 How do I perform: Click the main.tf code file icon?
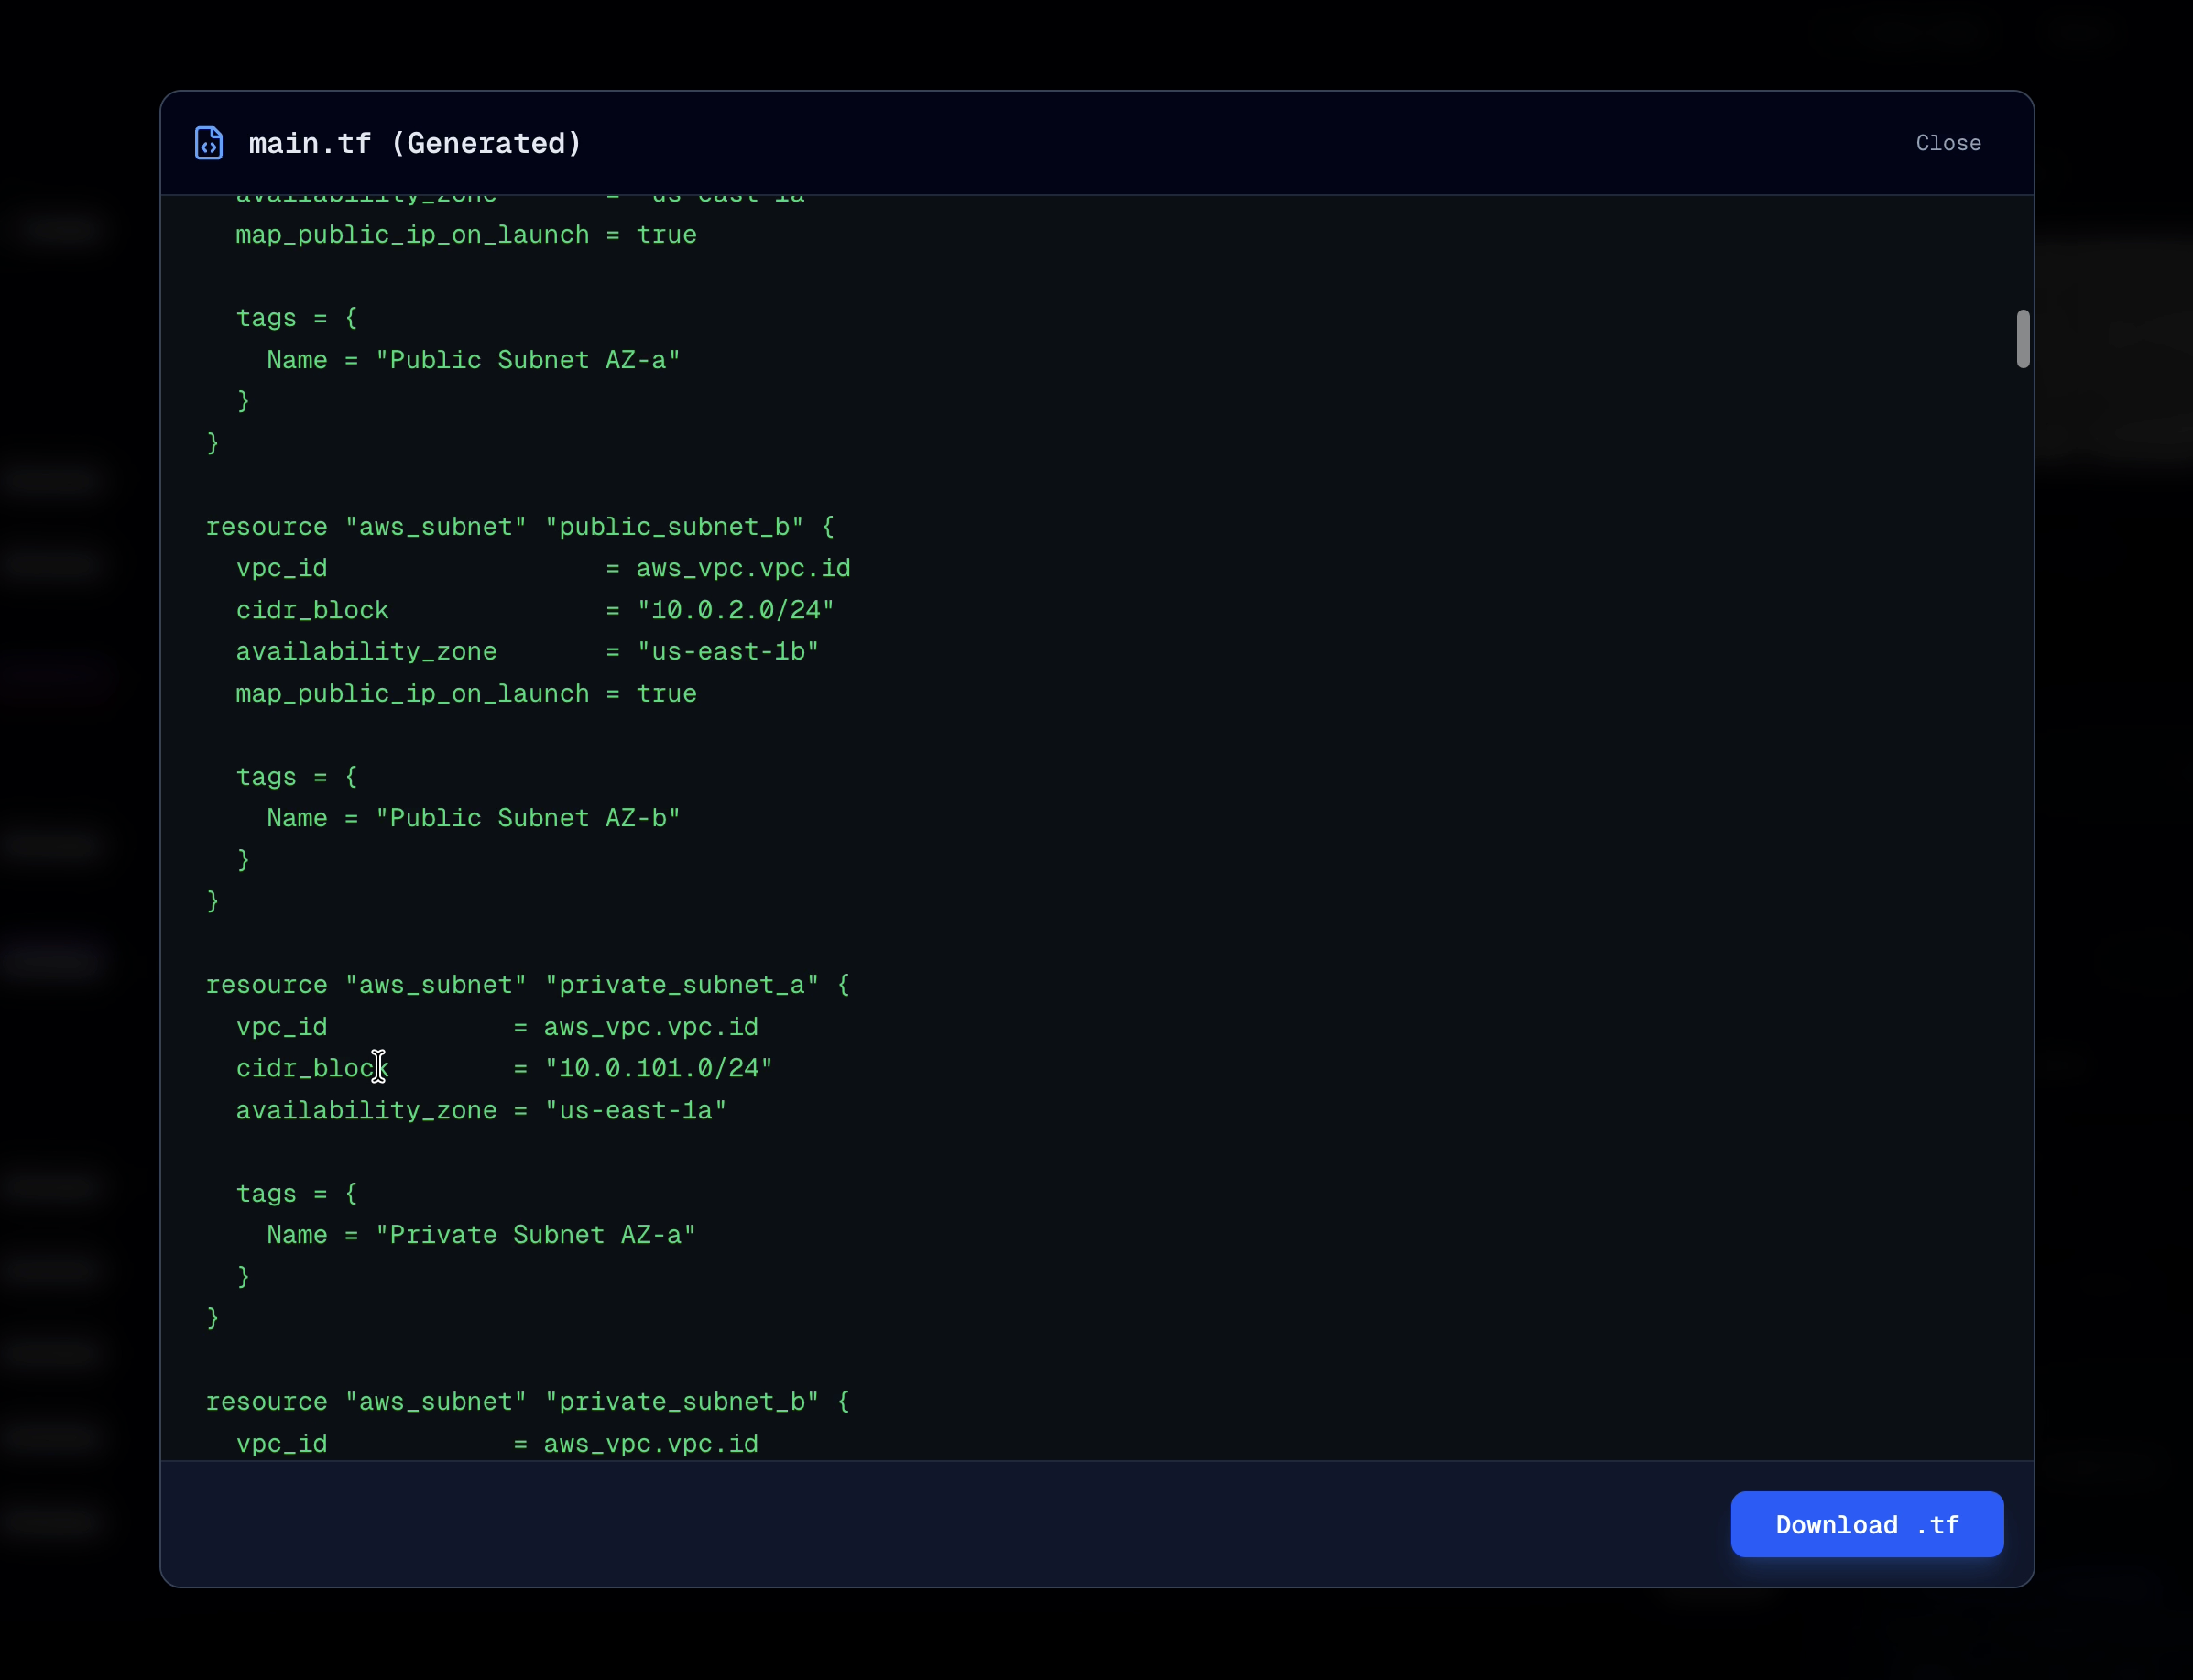208,143
